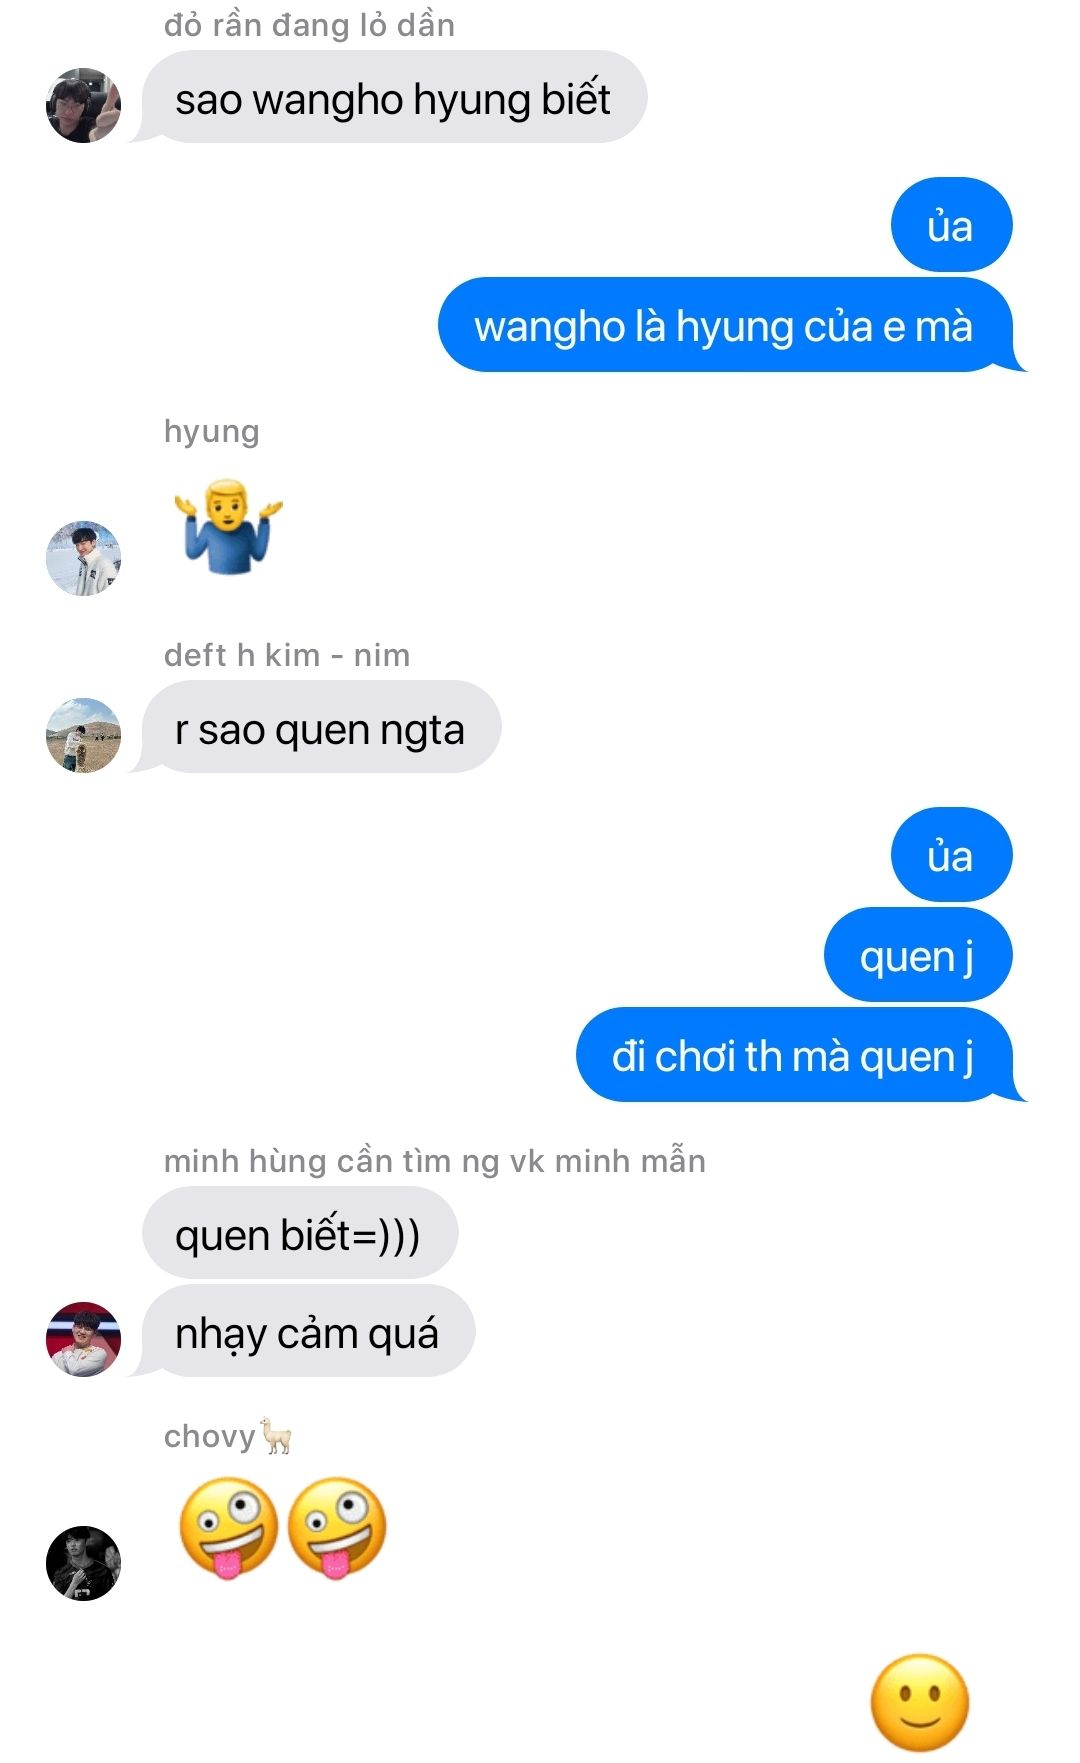Open deft h kim - nim's profile picture
The image size is (1080, 1763).
tap(83, 735)
